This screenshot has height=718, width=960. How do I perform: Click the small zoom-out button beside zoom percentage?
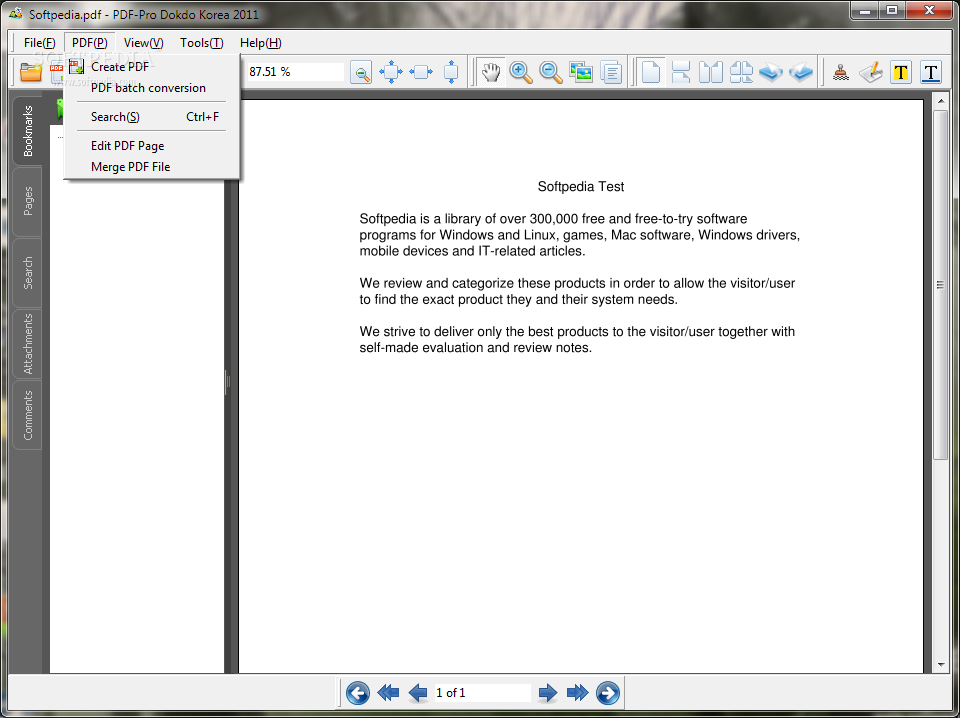click(361, 73)
